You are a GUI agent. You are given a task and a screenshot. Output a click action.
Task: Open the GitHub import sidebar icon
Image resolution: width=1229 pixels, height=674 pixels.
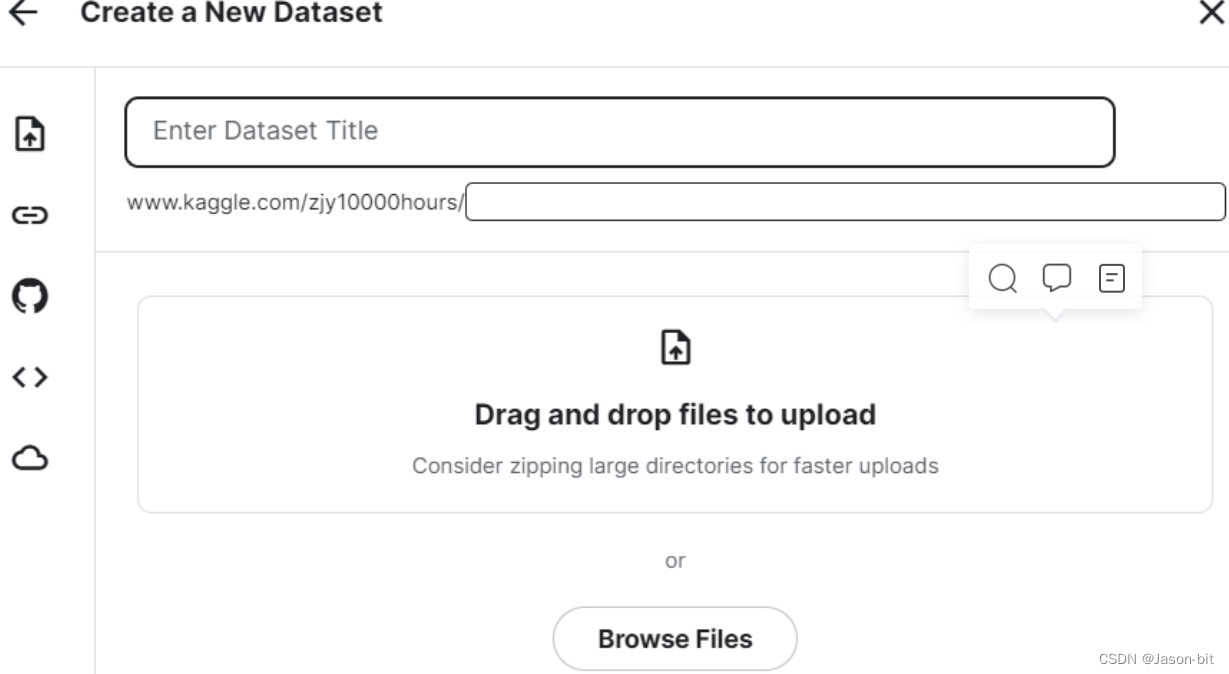29,296
